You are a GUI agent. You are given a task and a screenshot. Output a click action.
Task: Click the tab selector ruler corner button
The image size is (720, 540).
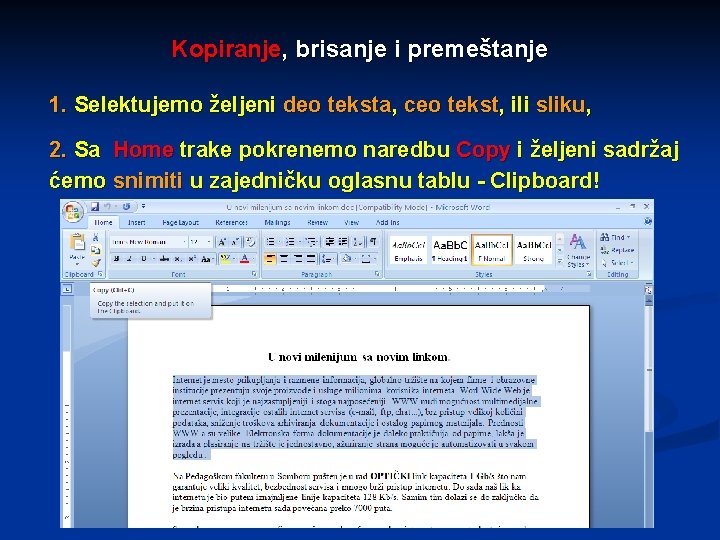[x=68, y=289]
